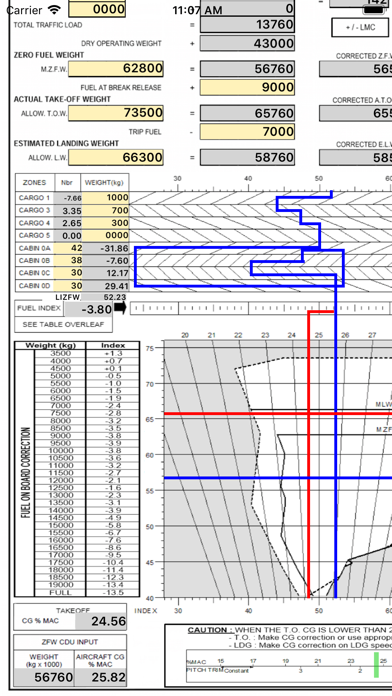
Task: Tap the SEE TABLE OVERLEAF button
Action: click(63, 324)
